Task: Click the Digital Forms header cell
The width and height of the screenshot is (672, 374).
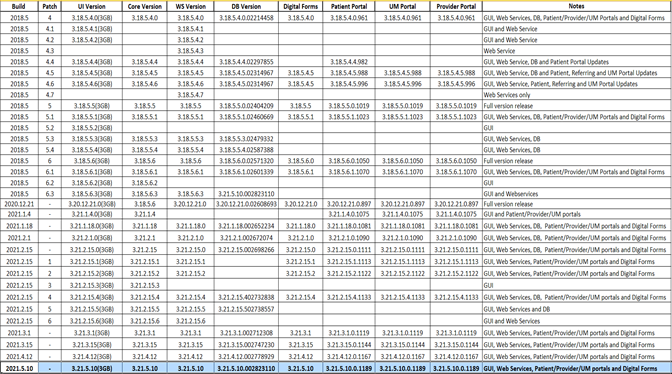Action: pos(300,6)
